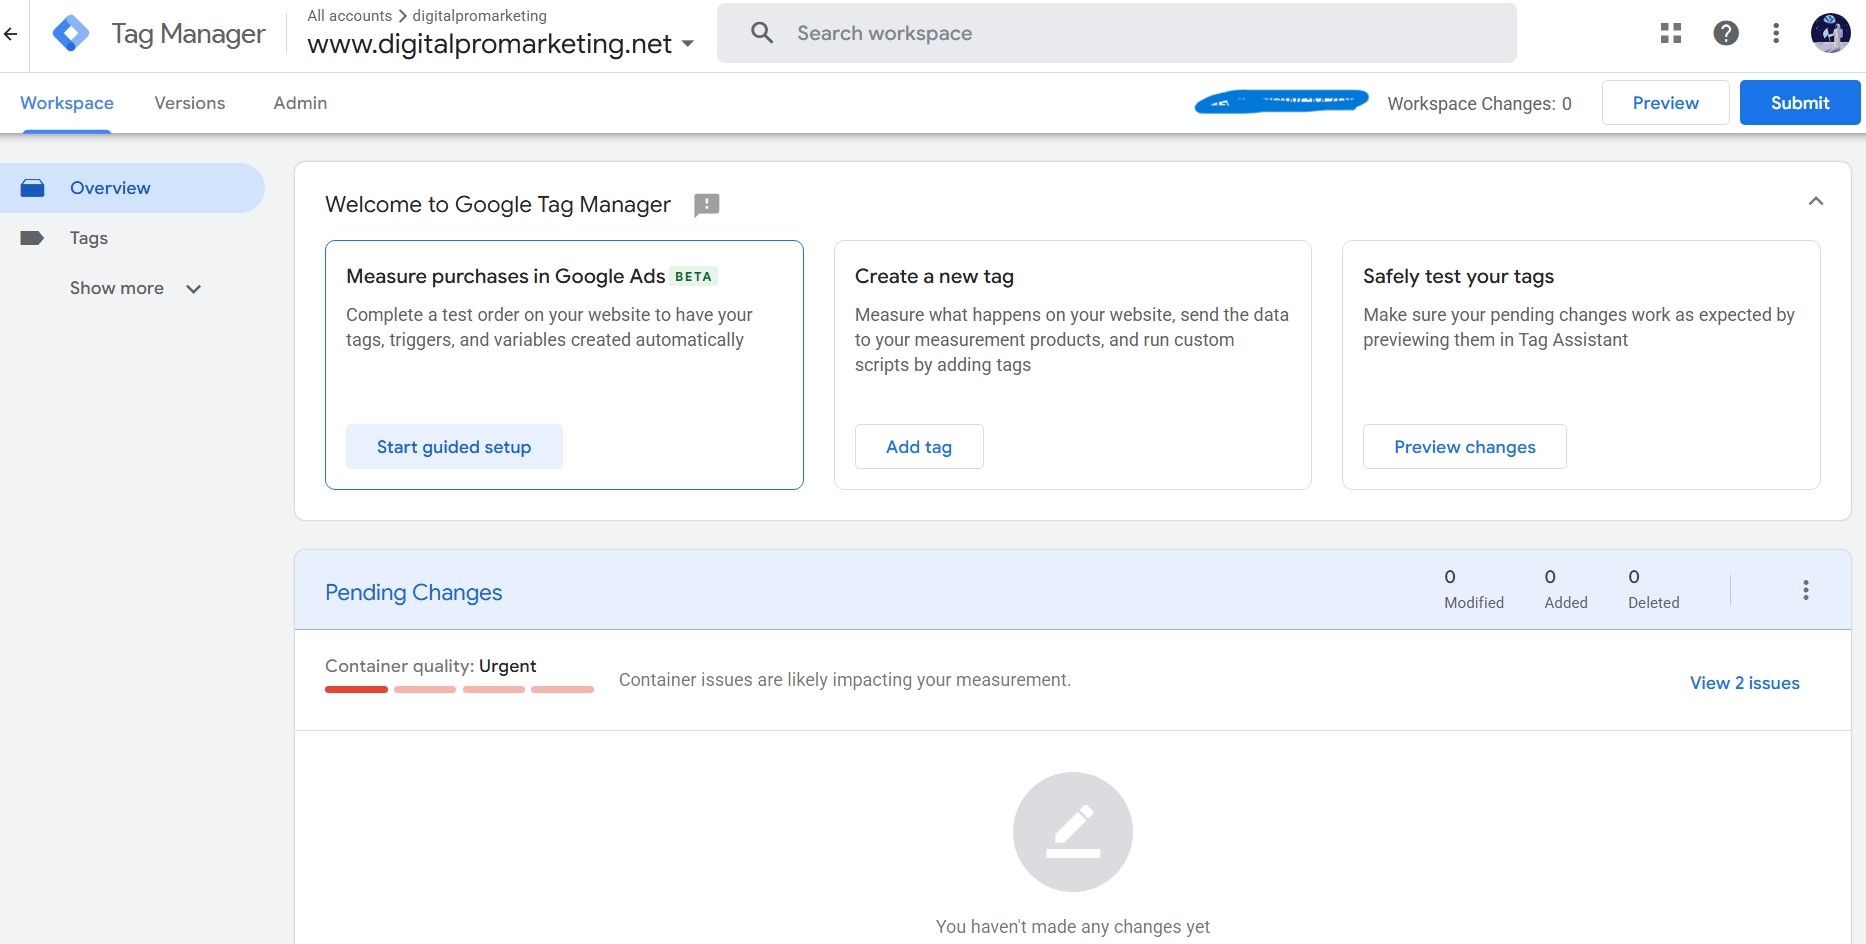Click the blue Submit button
Viewport: 1866px width, 944px height.
pyautogui.click(x=1800, y=103)
